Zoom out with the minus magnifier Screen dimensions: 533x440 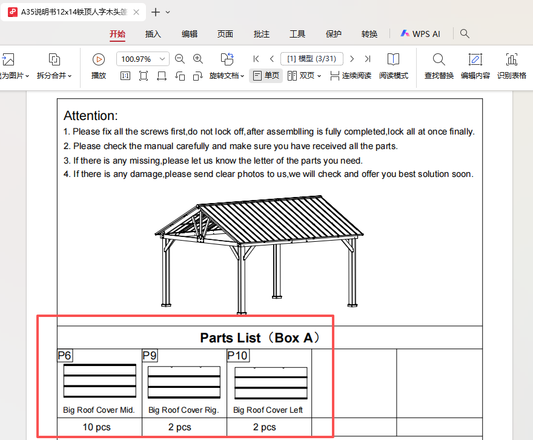pos(179,59)
